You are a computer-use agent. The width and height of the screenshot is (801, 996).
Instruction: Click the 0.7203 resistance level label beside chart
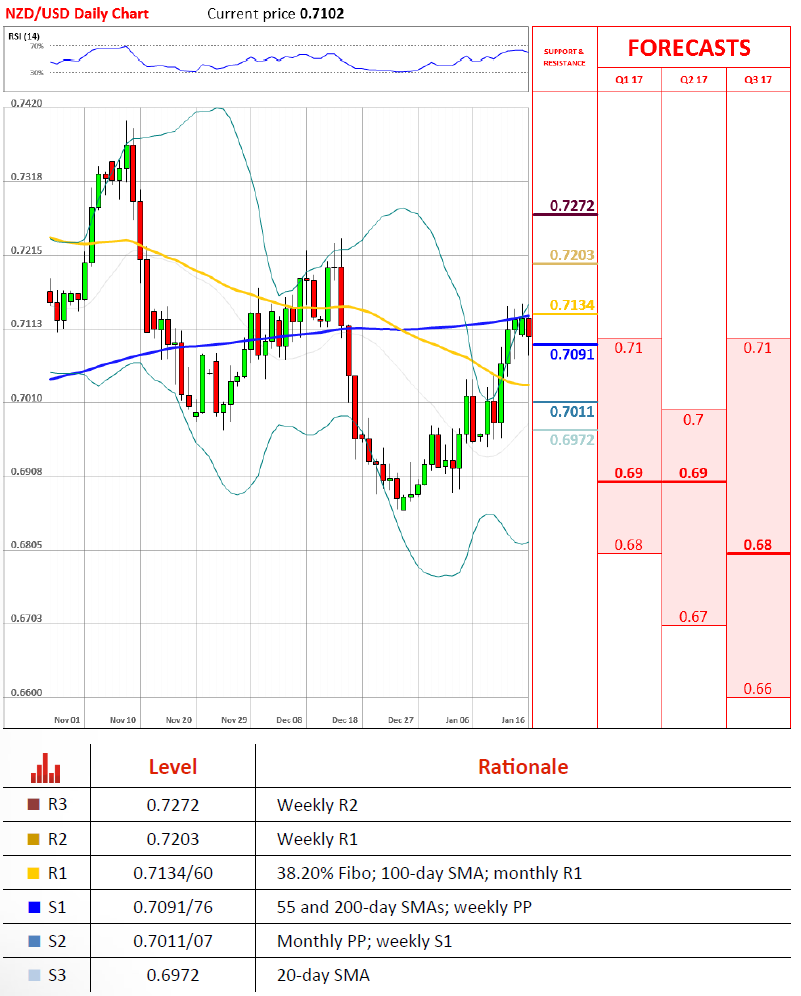coord(572,255)
